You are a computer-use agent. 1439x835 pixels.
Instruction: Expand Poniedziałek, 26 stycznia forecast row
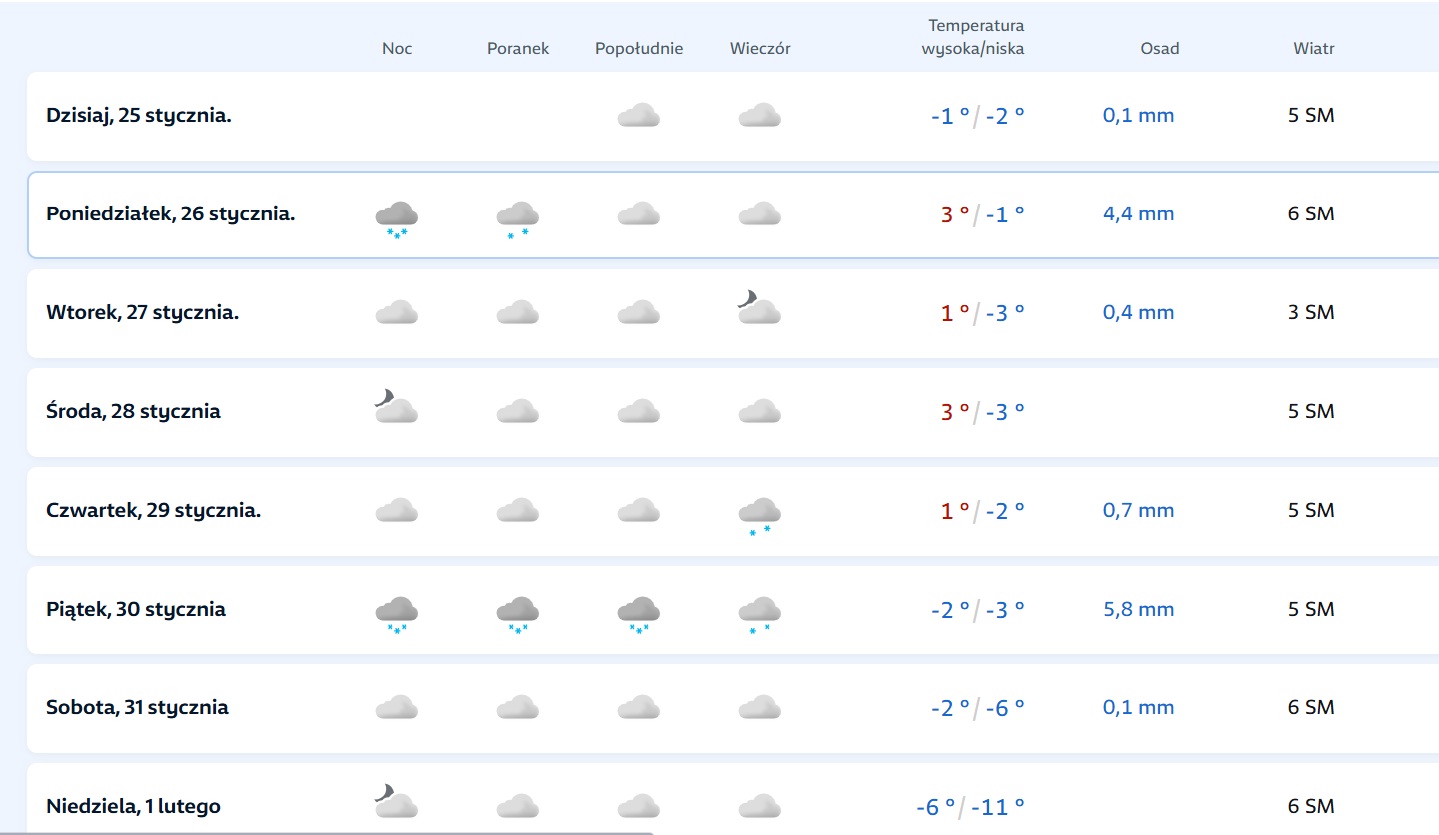point(171,214)
